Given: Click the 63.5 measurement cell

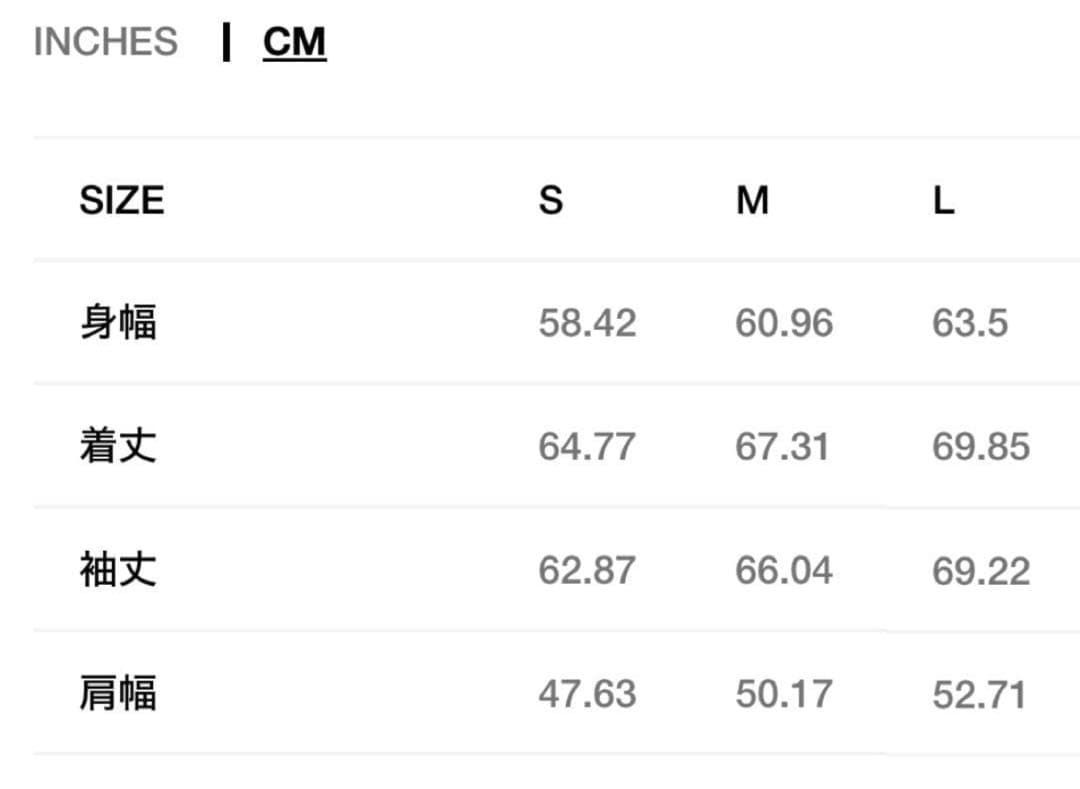Looking at the screenshot, I should click(x=970, y=323).
